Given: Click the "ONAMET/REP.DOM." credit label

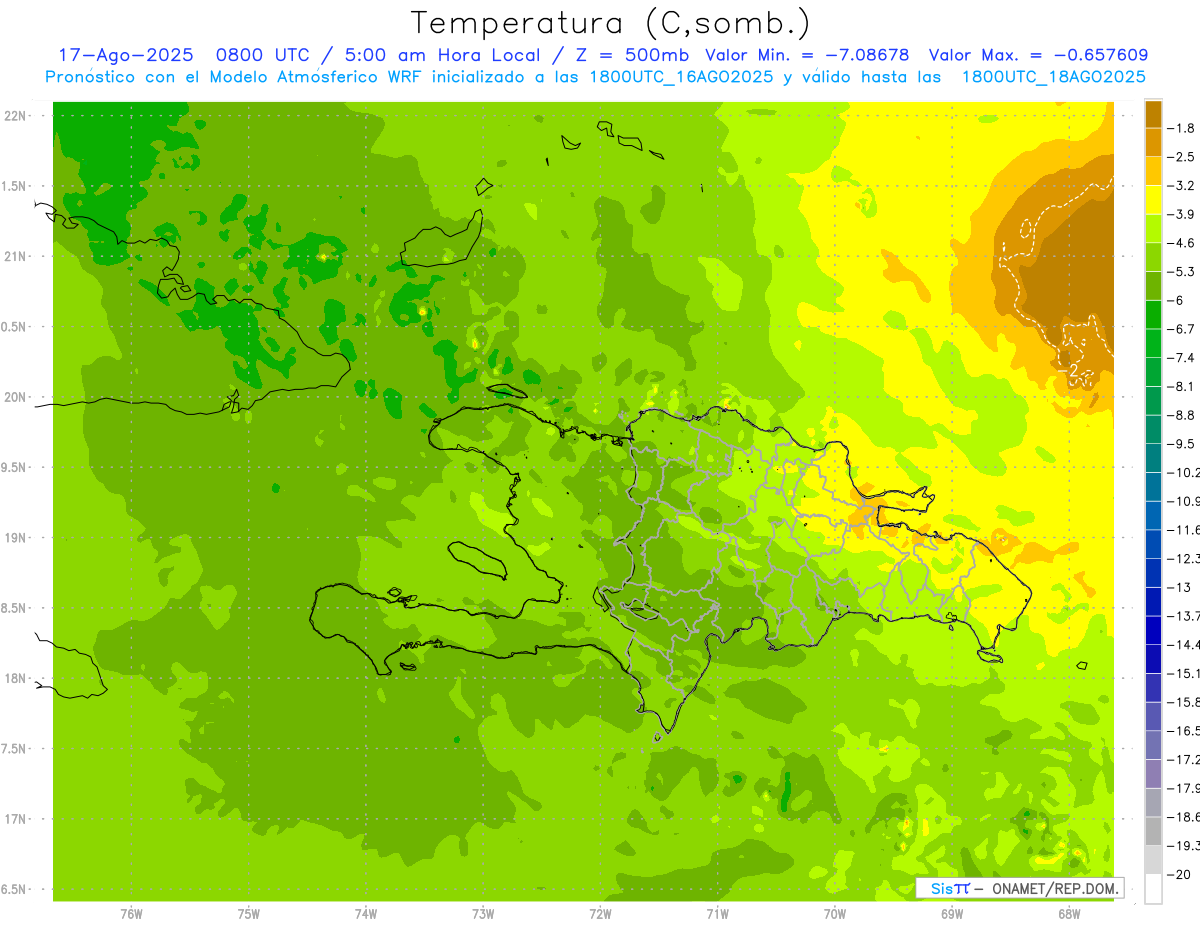Looking at the screenshot, I should pyautogui.click(x=1054, y=888).
